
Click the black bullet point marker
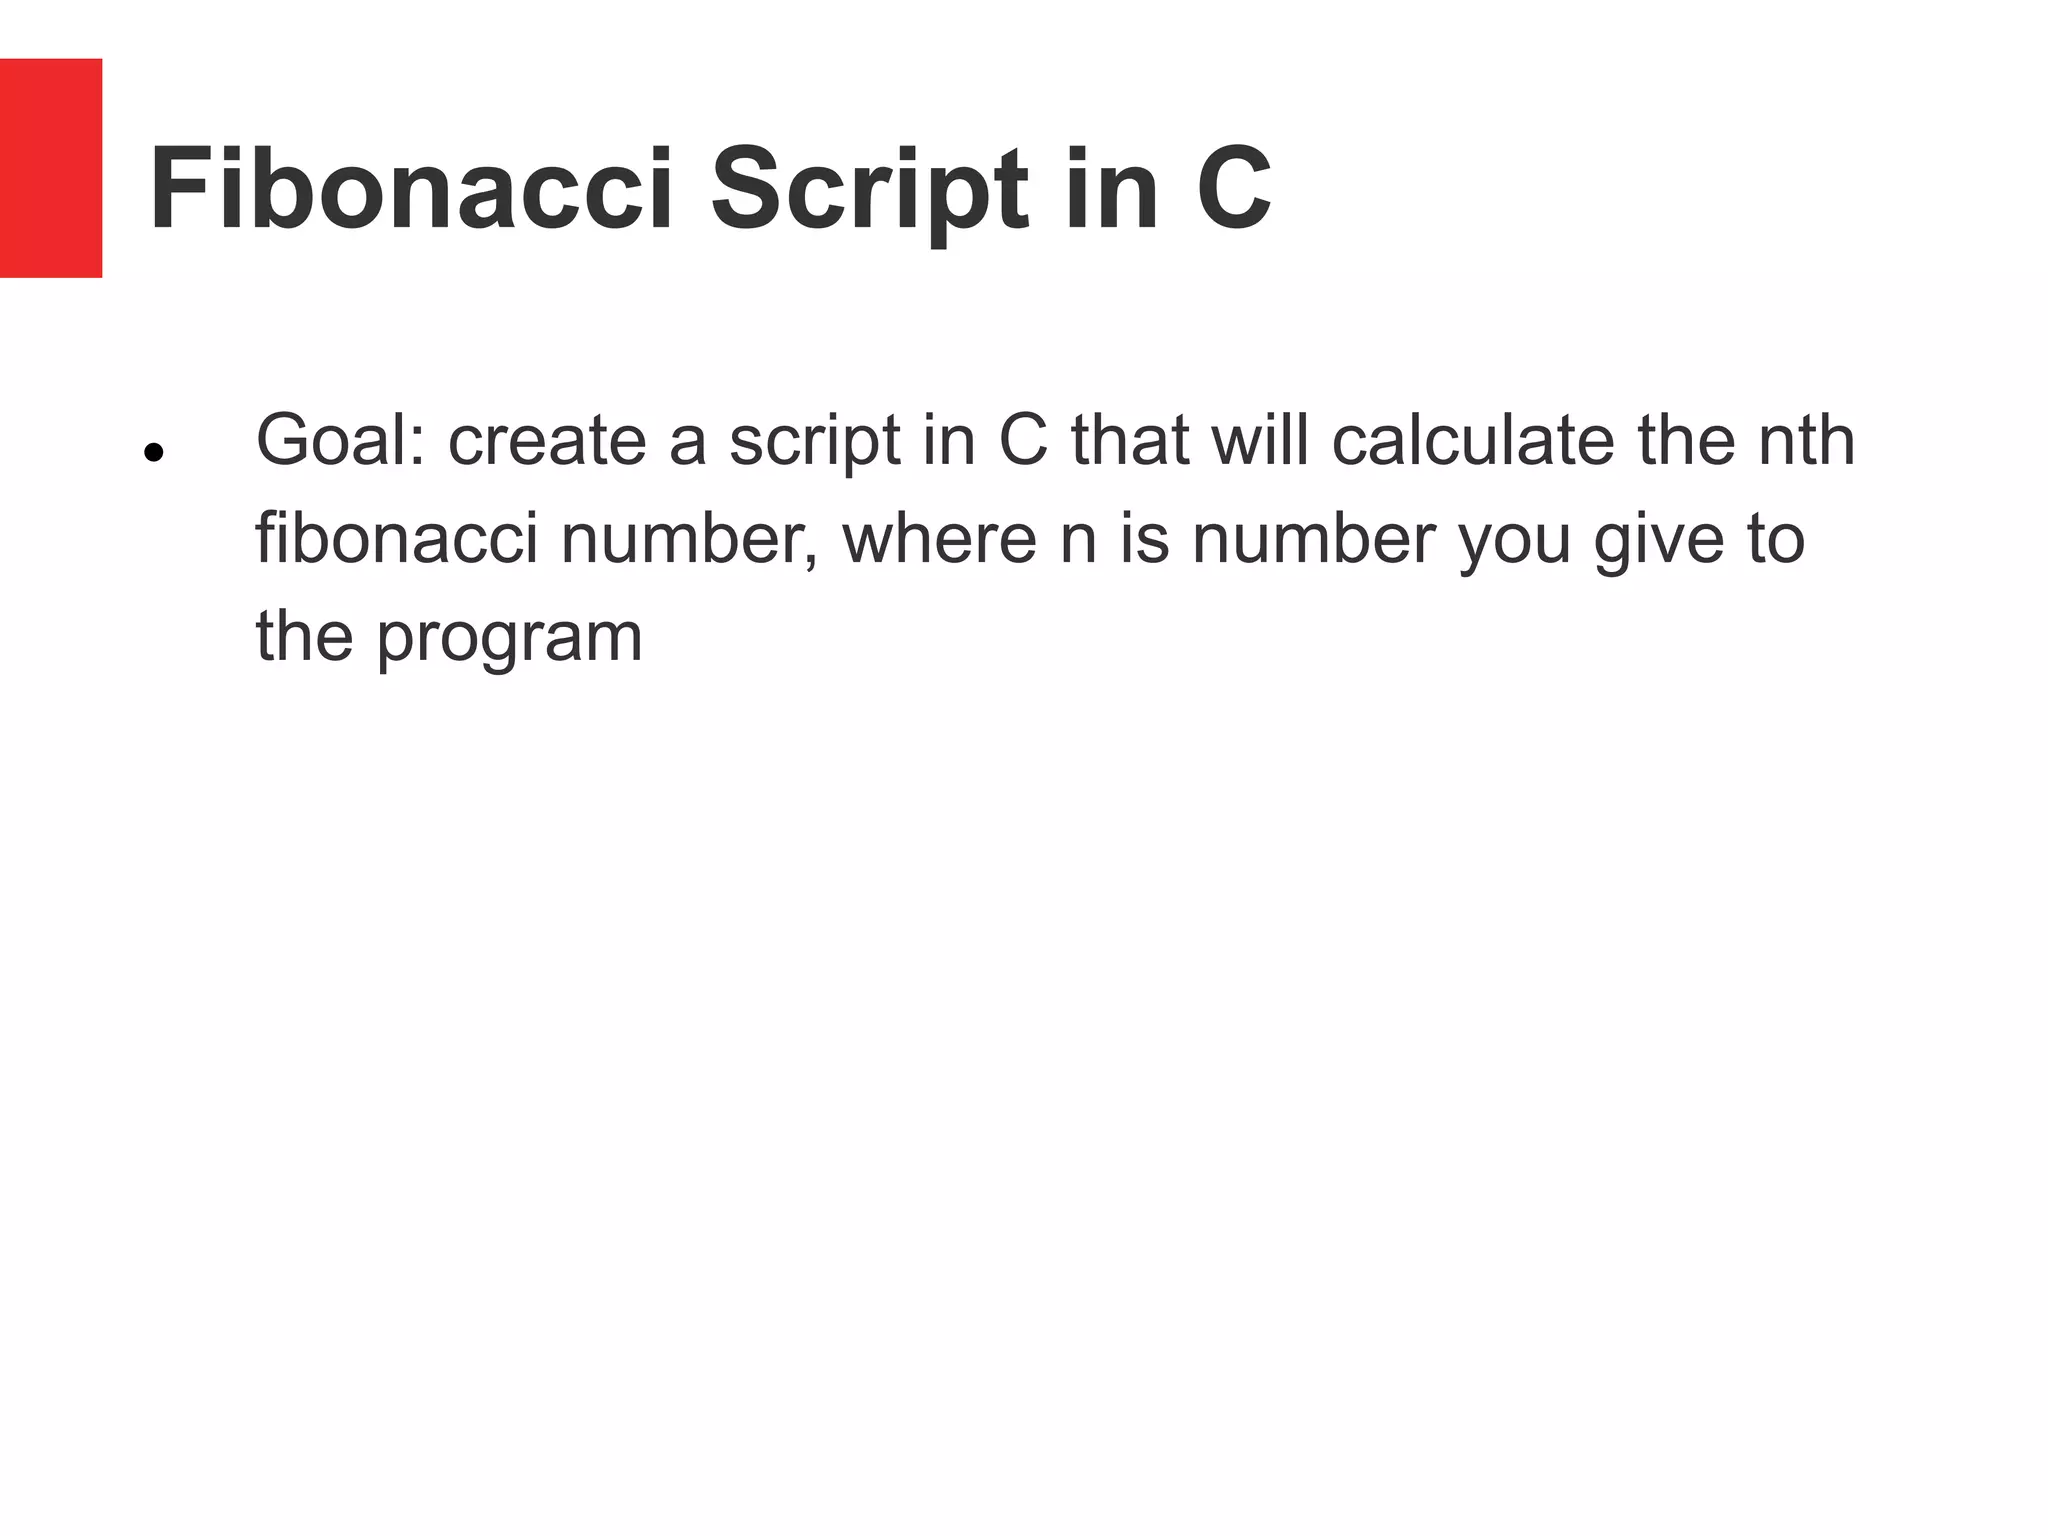click(x=153, y=453)
